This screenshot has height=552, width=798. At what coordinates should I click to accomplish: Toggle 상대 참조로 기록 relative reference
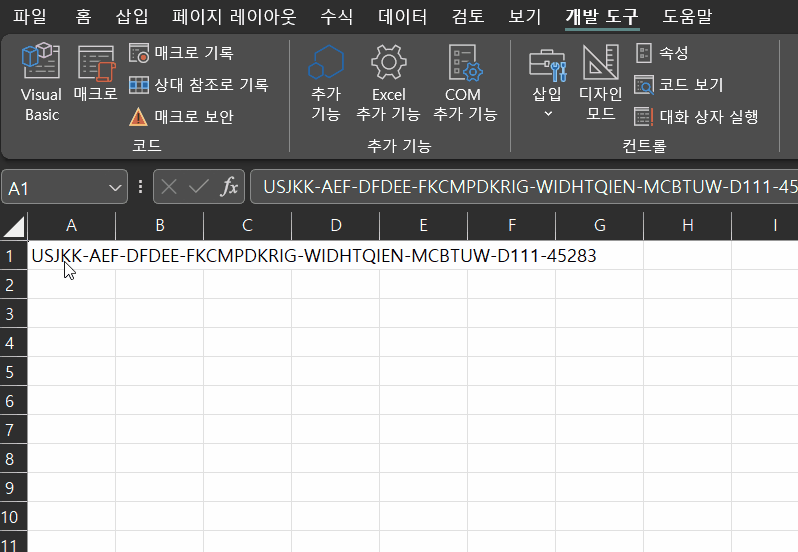(198, 84)
